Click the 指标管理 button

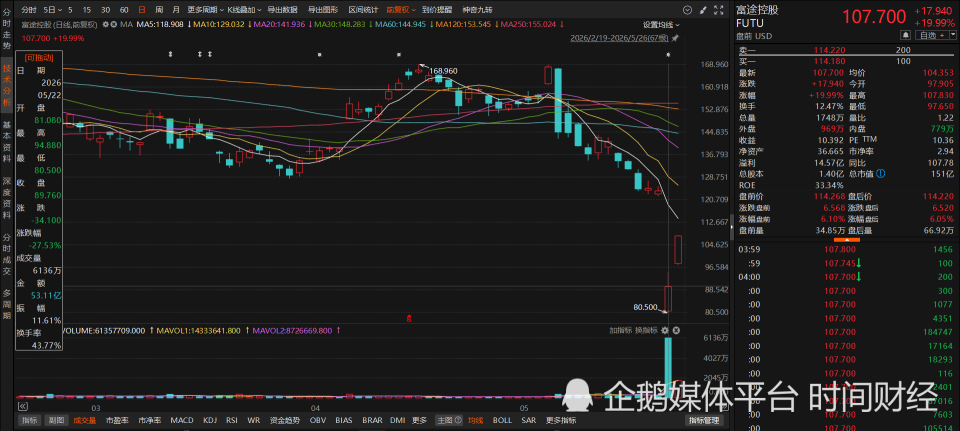click(704, 421)
